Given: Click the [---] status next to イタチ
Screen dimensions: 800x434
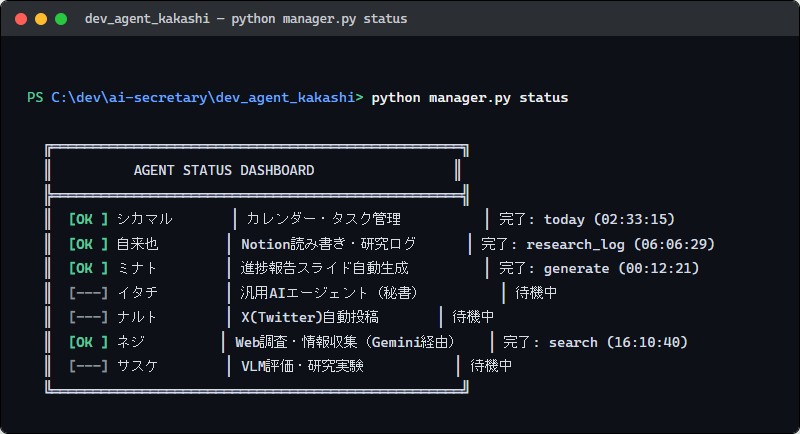Looking at the screenshot, I should (88, 293).
